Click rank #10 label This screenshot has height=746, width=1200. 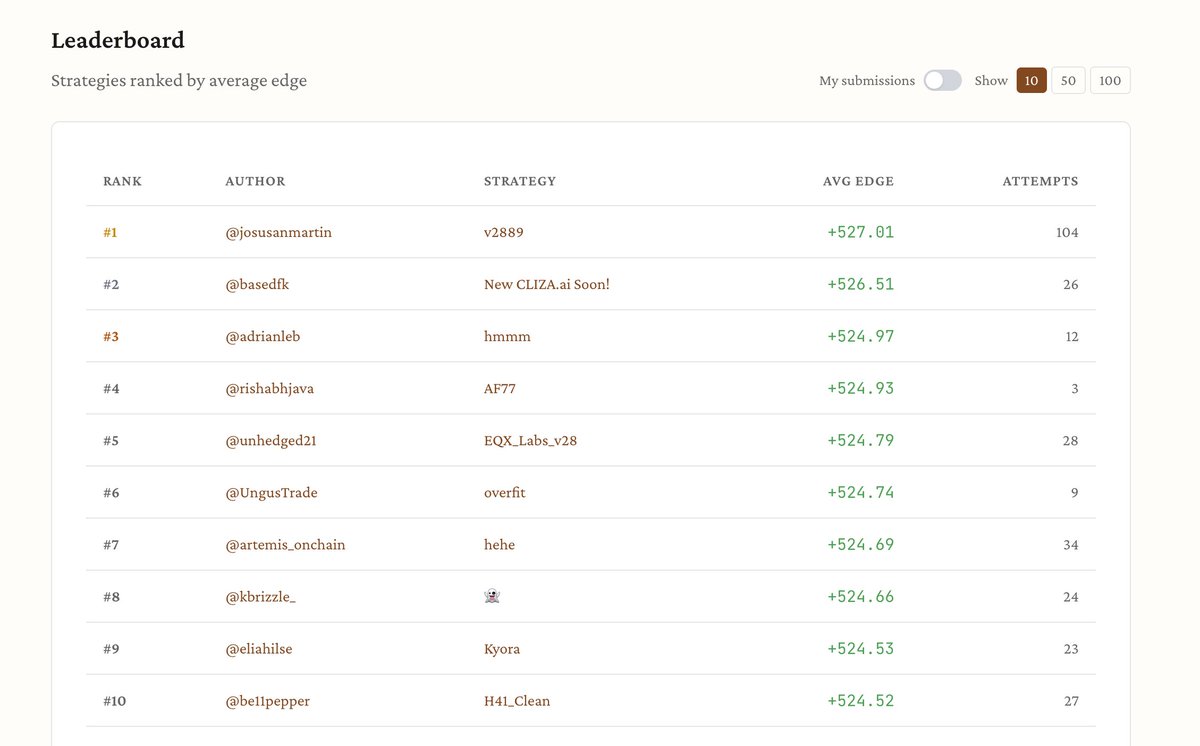(x=115, y=700)
